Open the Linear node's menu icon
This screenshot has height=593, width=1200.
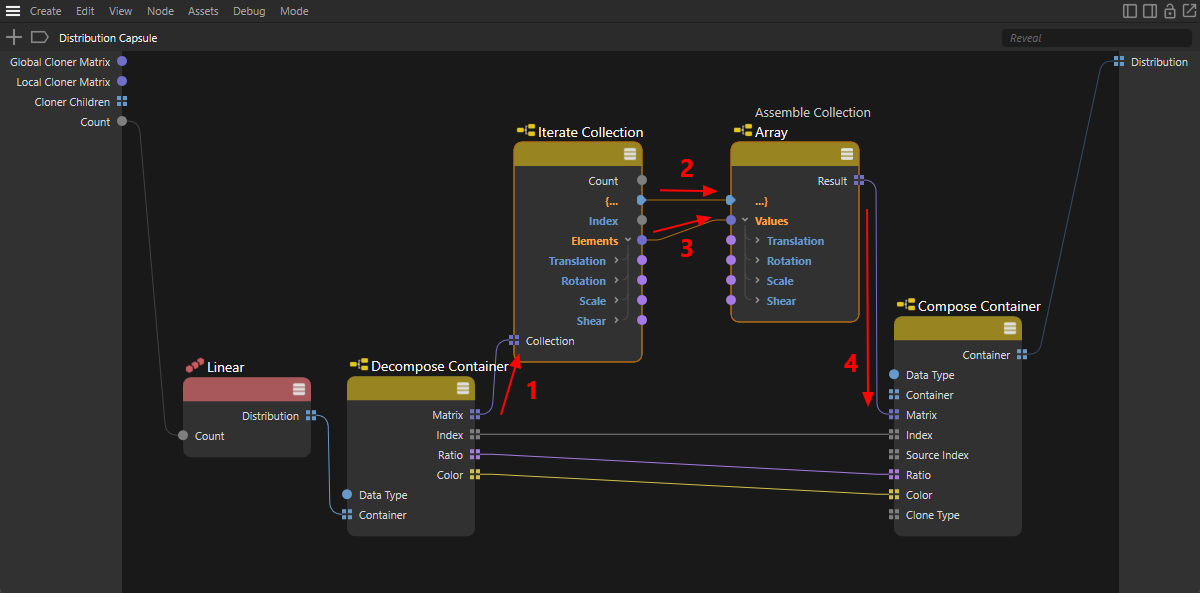coord(298,389)
